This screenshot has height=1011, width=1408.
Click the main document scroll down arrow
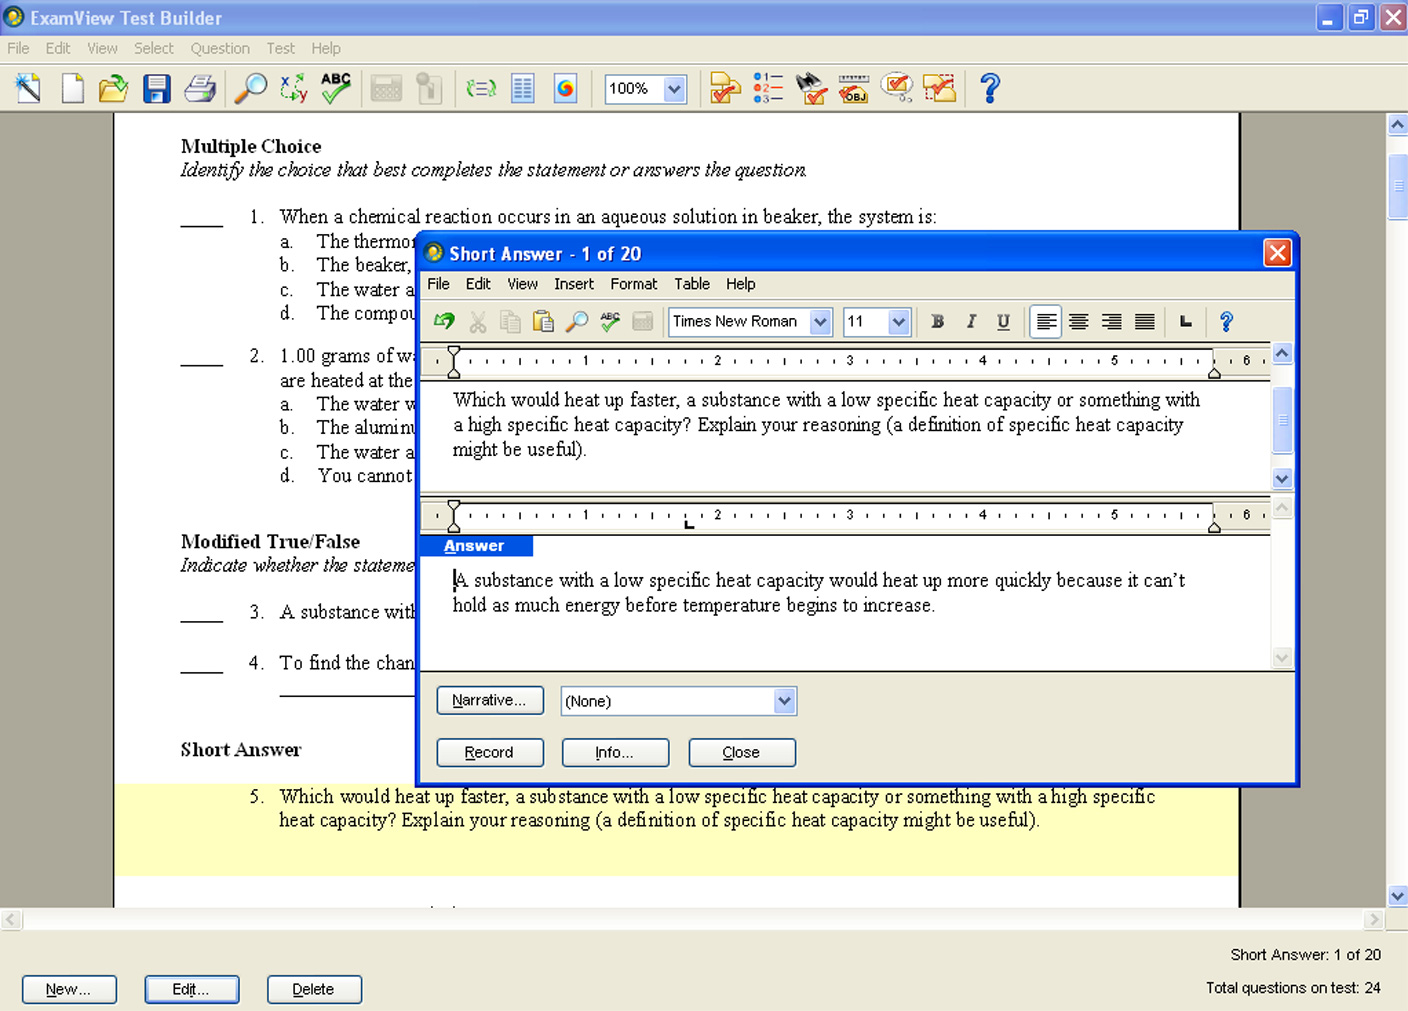1397,895
